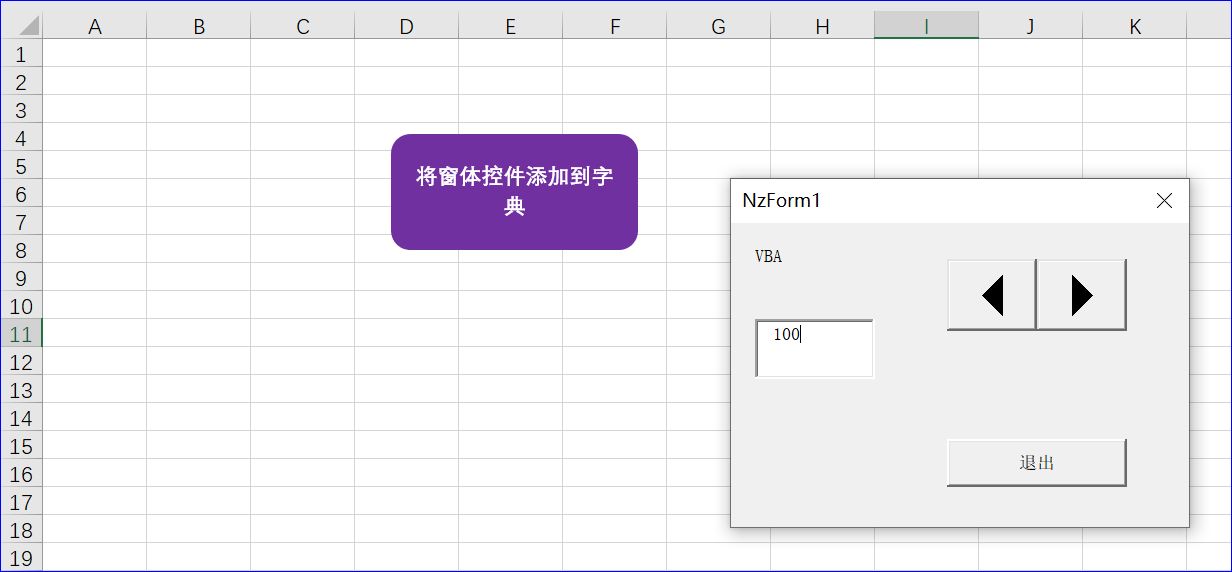1232x572 pixels.
Task: Select row 8 header
Action: pyautogui.click(x=21, y=249)
